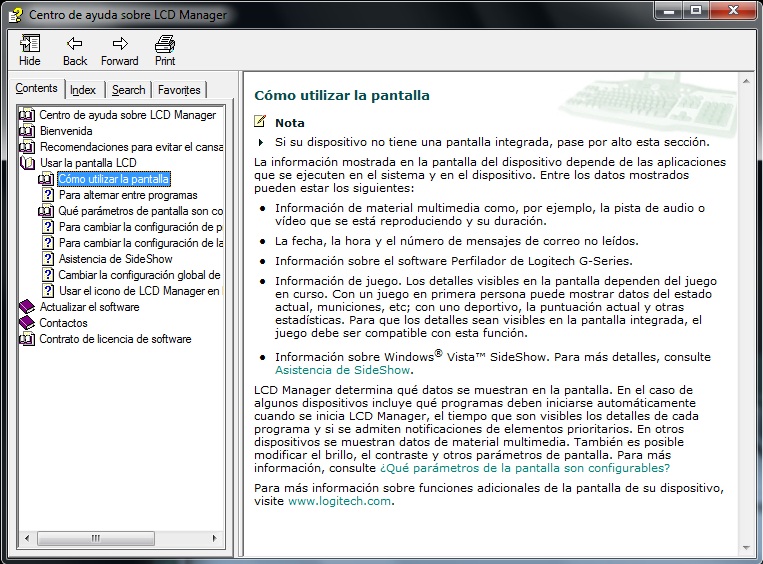Activate the Contents tab
The height and width of the screenshot is (564, 763).
pos(37,89)
